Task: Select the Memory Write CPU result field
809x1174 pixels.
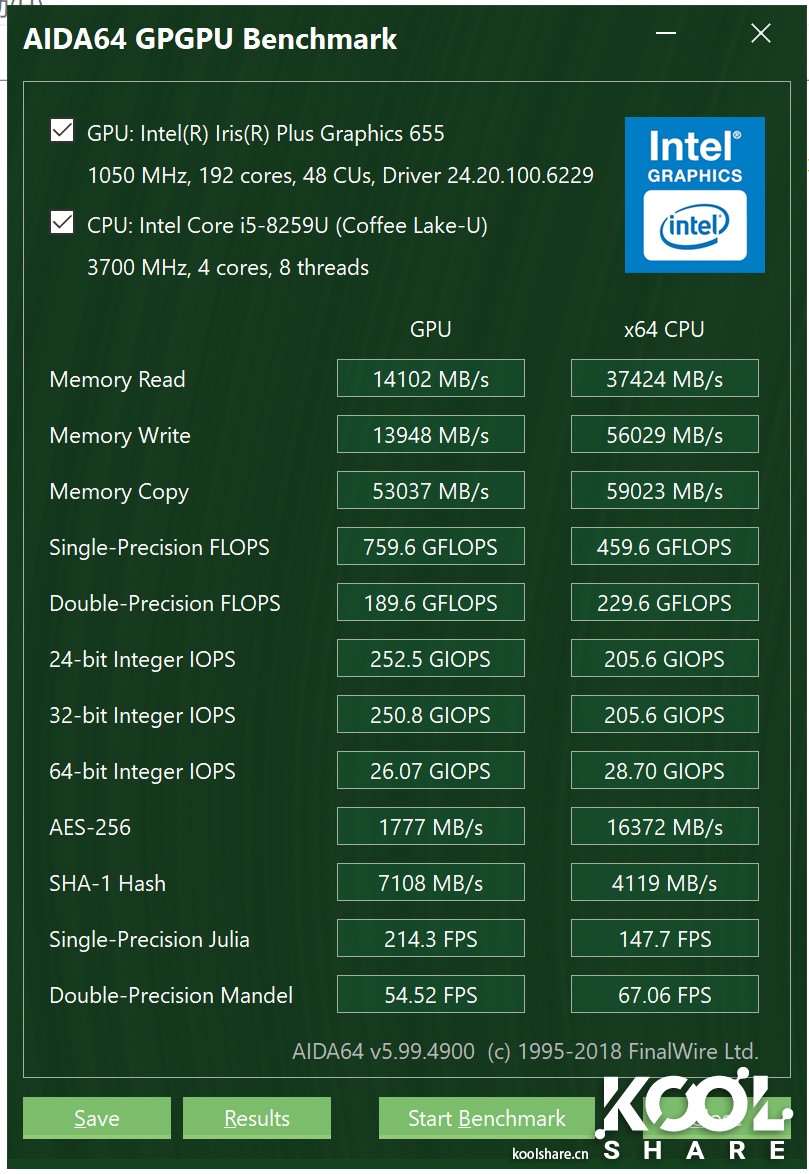Action: 664,434
